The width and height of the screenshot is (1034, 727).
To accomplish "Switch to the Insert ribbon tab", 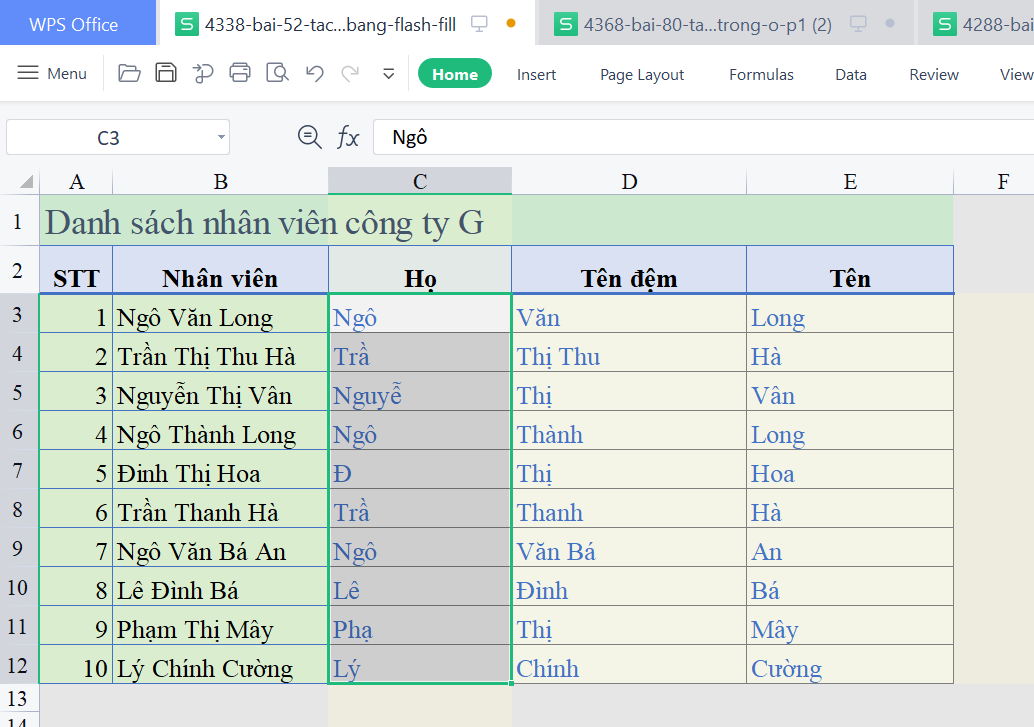I will (x=536, y=74).
